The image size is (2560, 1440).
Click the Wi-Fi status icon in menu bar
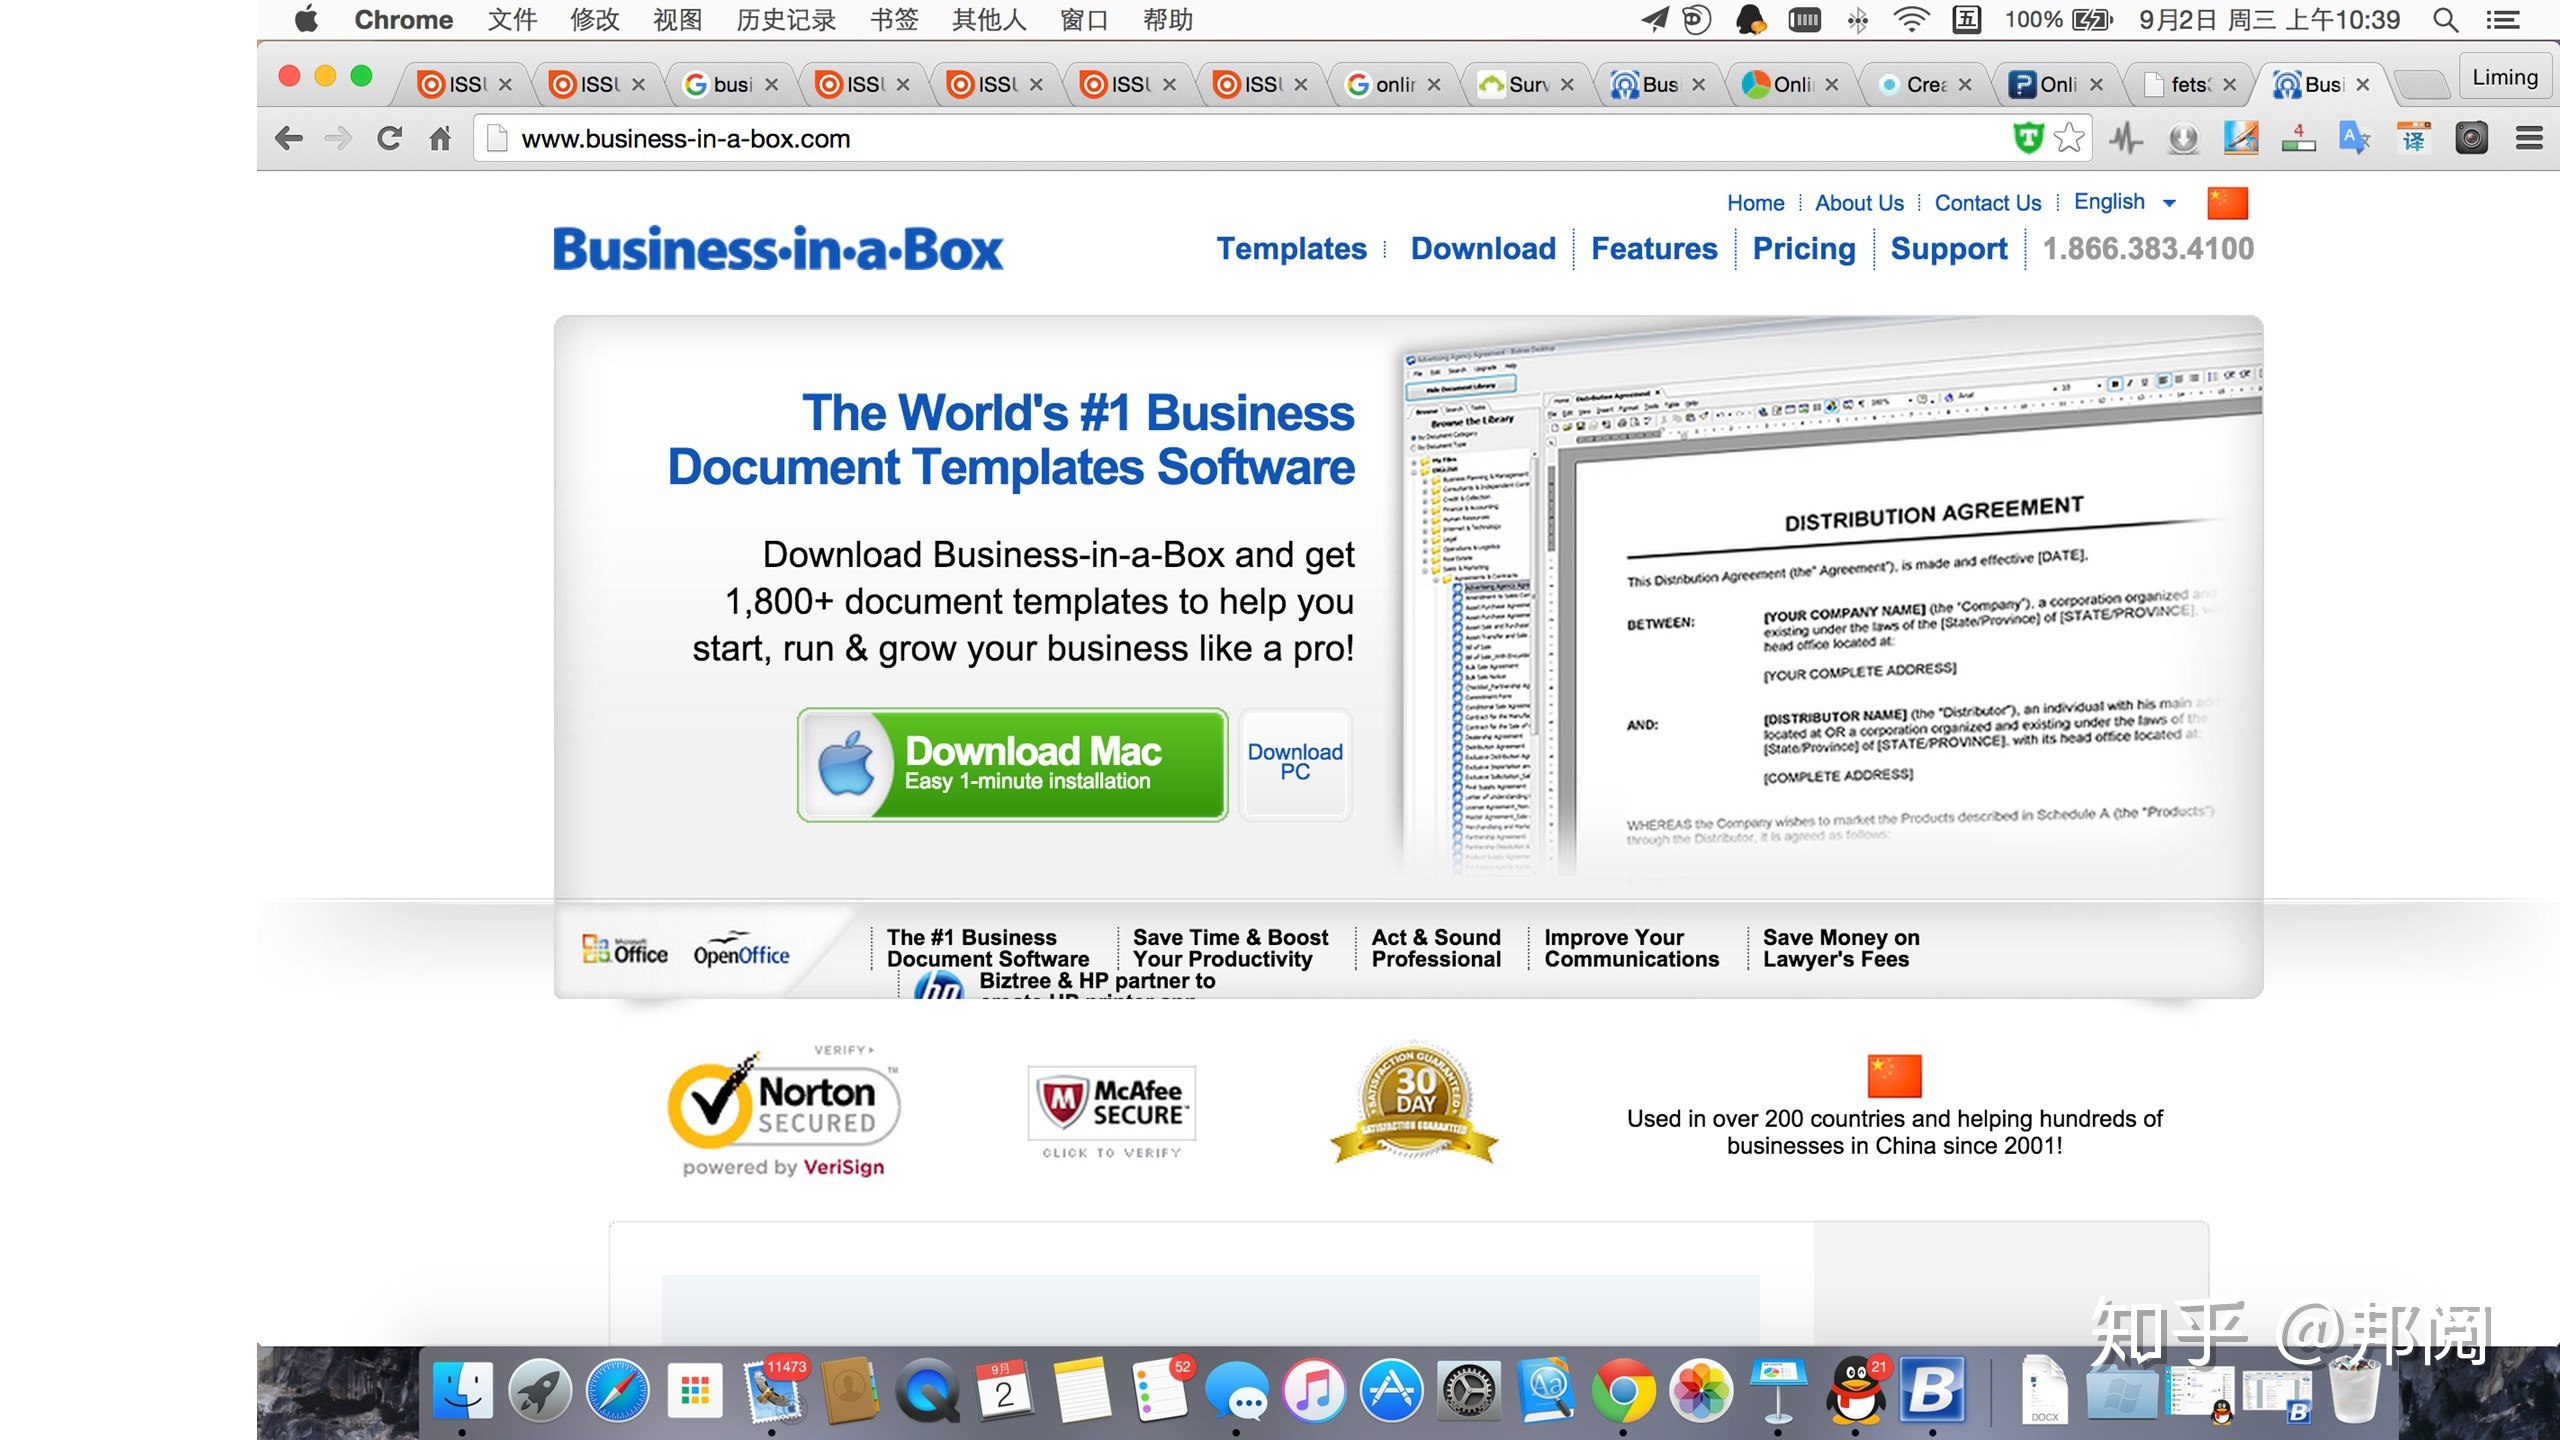[1911, 20]
